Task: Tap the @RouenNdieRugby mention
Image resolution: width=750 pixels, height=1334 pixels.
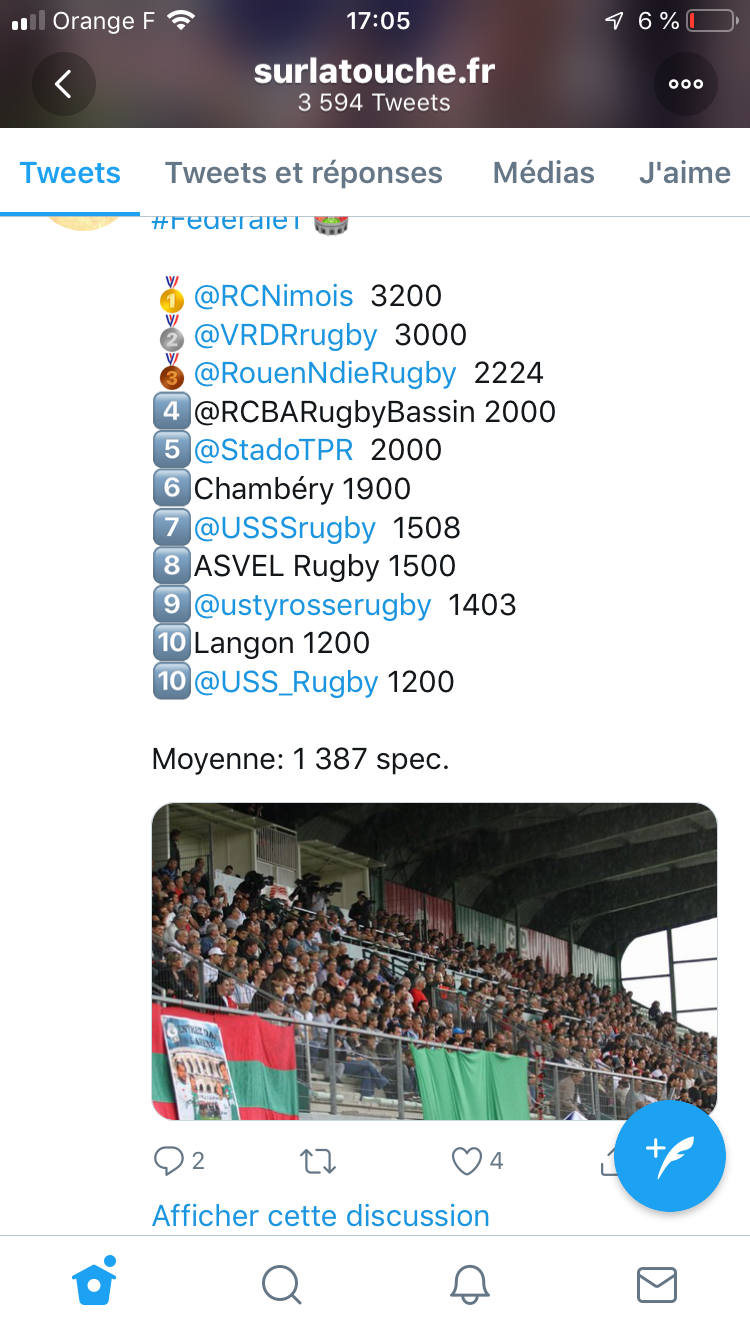Action: coord(325,373)
